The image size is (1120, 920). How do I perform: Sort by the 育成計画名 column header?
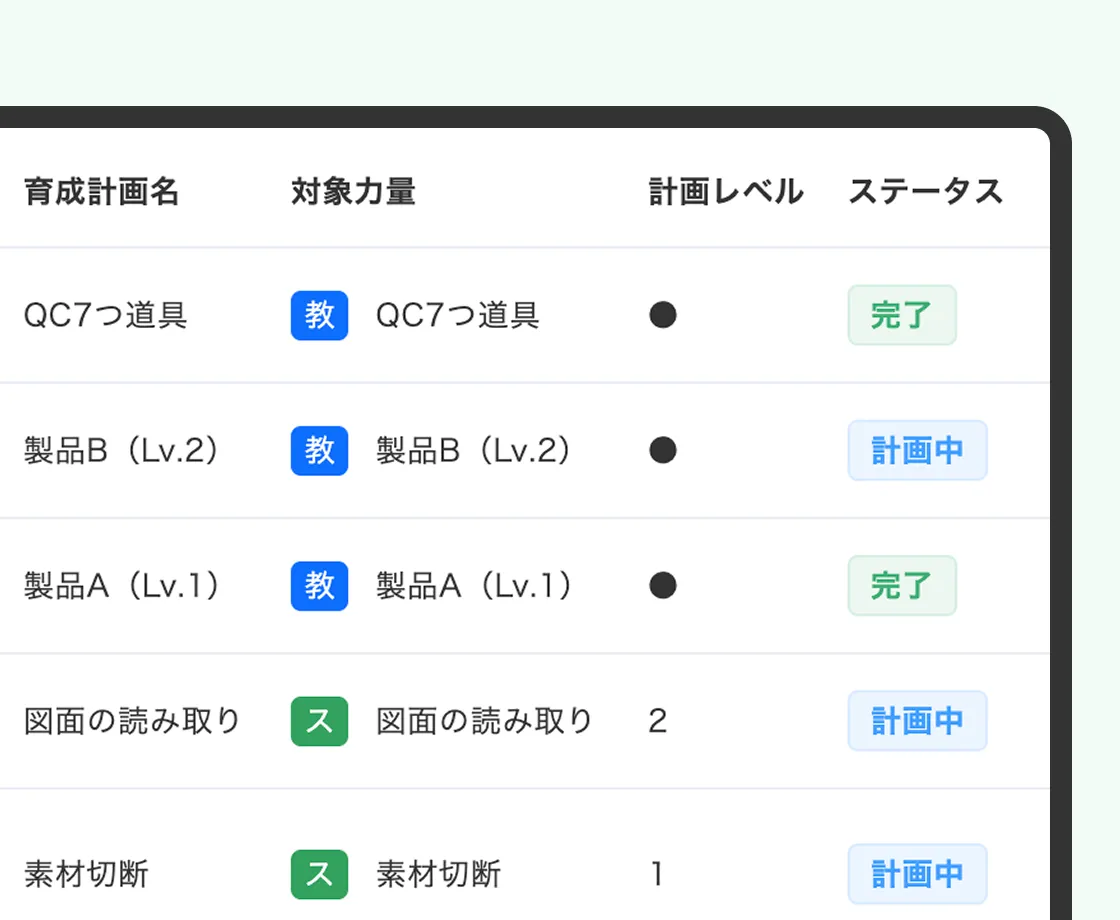click(101, 192)
